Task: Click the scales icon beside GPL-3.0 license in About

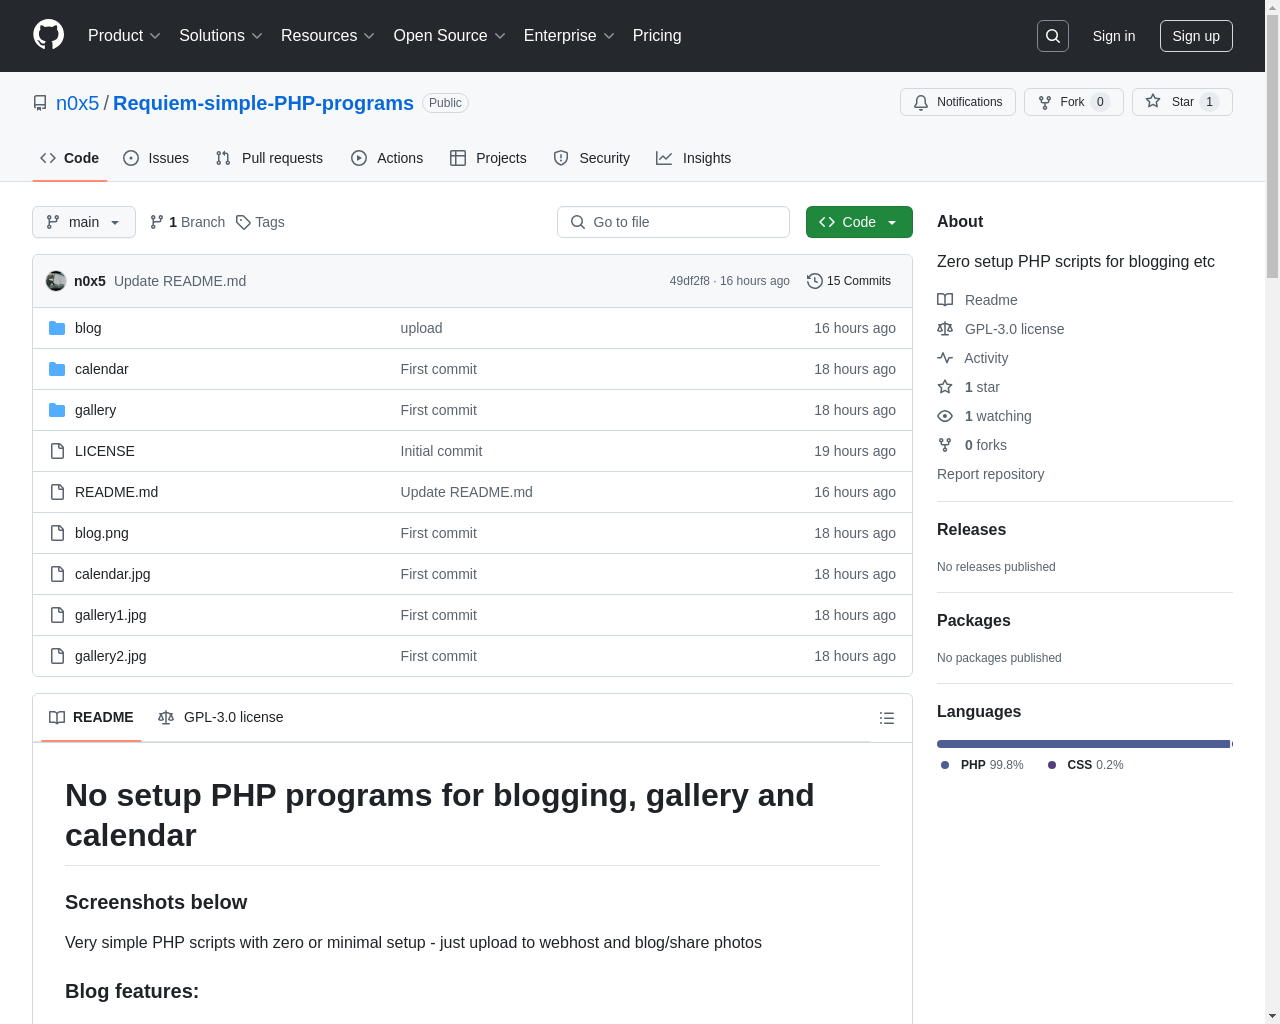Action: (x=945, y=329)
